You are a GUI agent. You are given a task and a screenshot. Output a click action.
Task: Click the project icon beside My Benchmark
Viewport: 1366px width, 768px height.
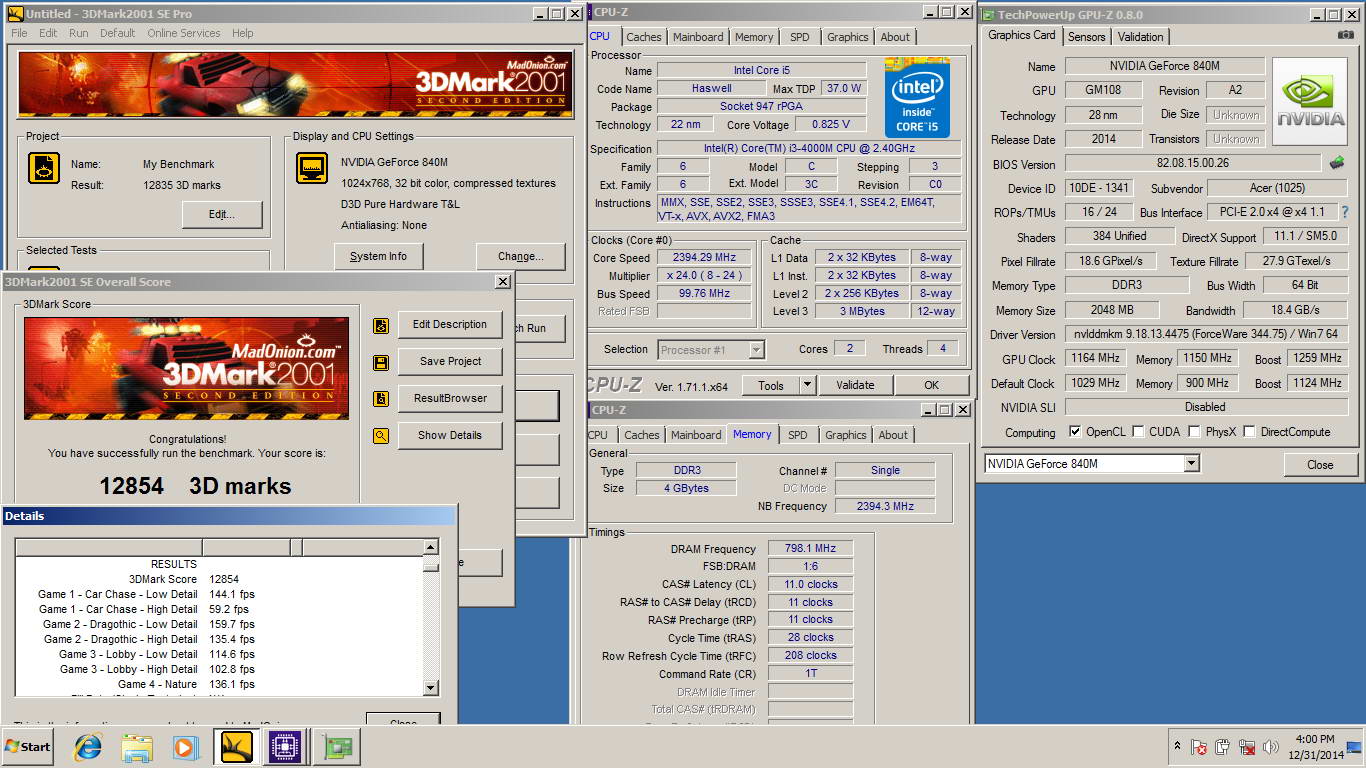coord(44,168)
